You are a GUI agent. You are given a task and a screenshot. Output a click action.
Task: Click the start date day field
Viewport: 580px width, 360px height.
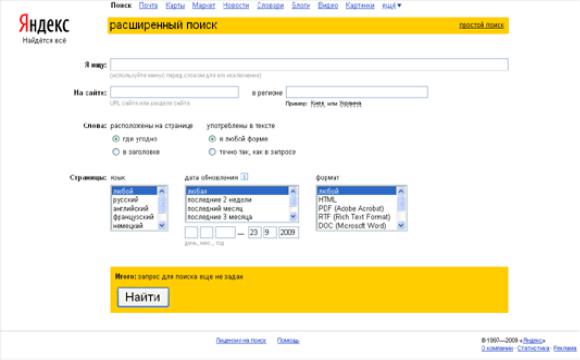191,232
